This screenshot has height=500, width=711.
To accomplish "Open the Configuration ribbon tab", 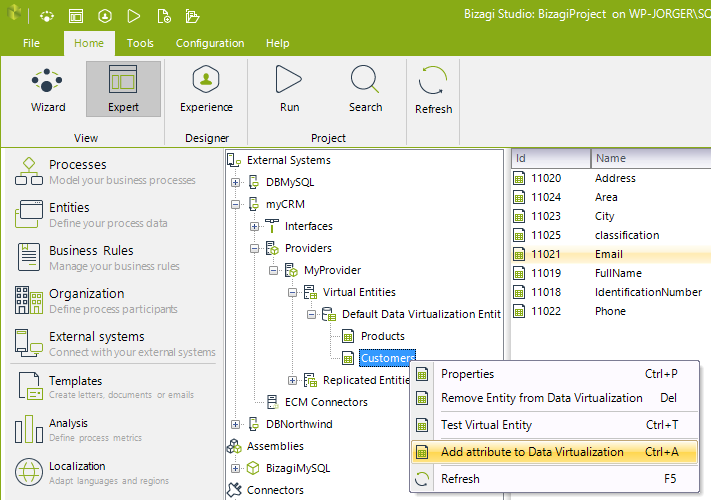I will tap(210, 43).
